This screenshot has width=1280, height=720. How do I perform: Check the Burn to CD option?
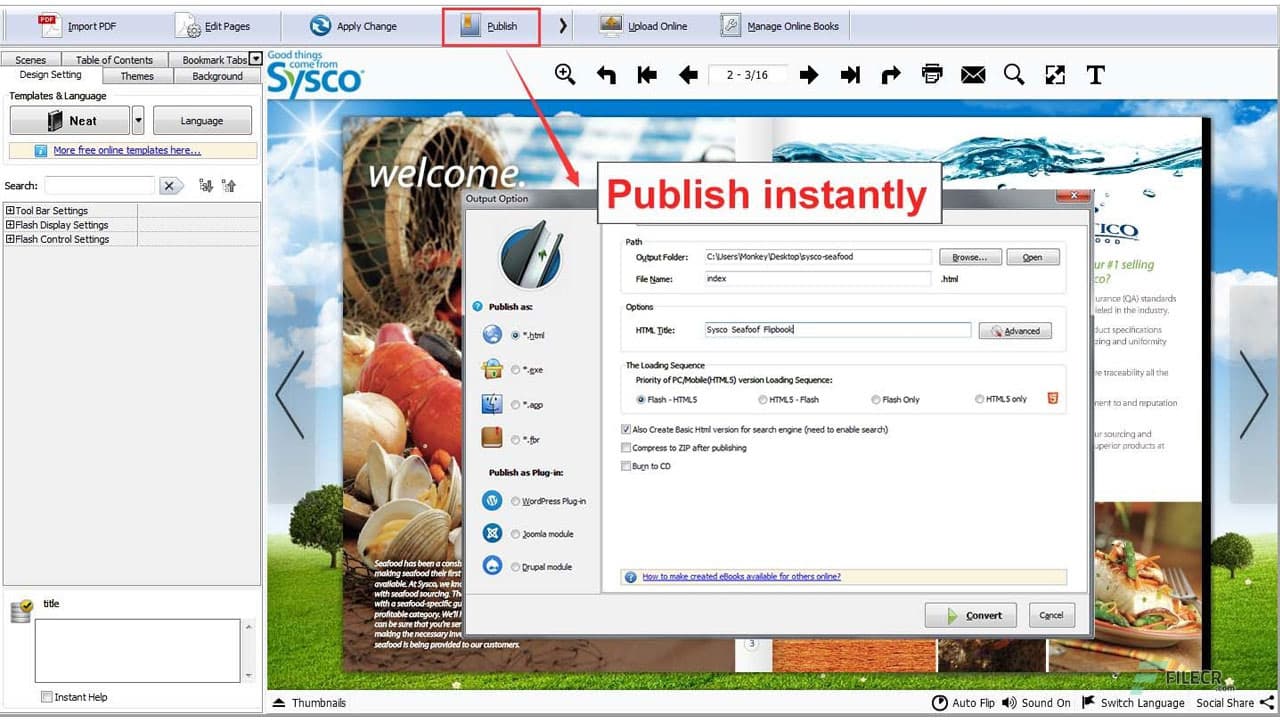(625, 466)
